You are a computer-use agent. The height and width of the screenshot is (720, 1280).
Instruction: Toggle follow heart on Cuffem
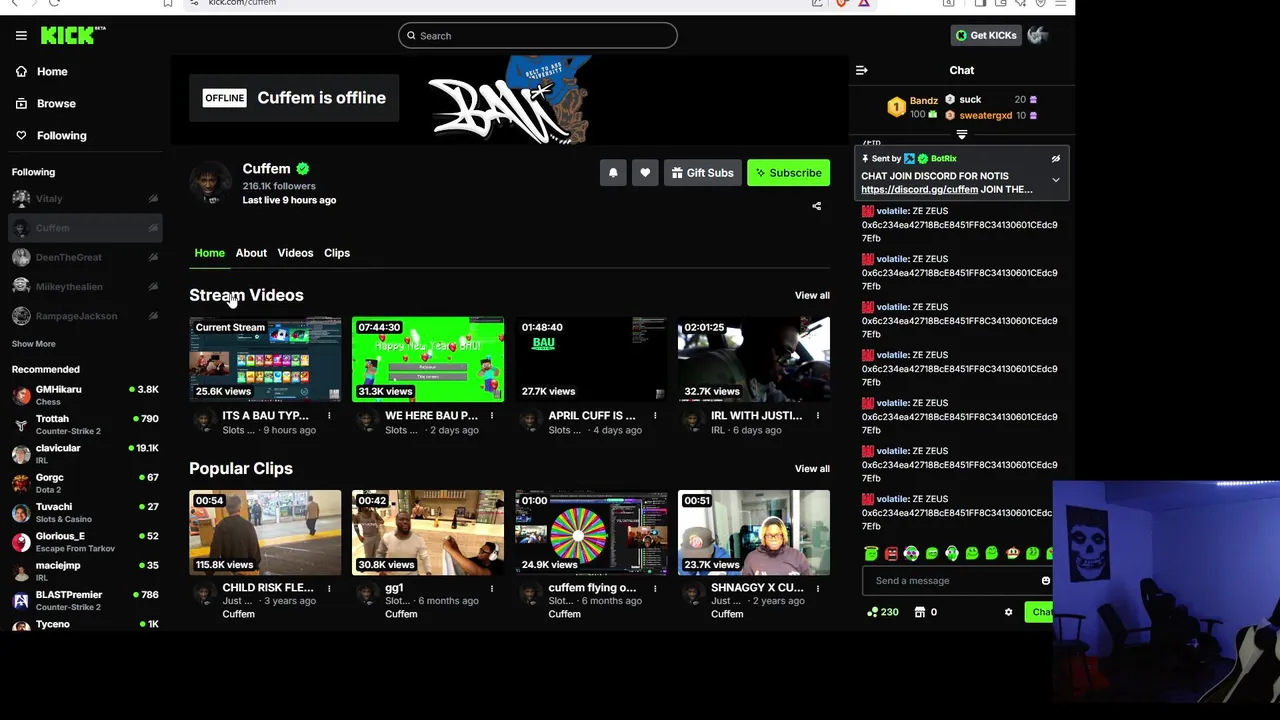tap(645, 173)
